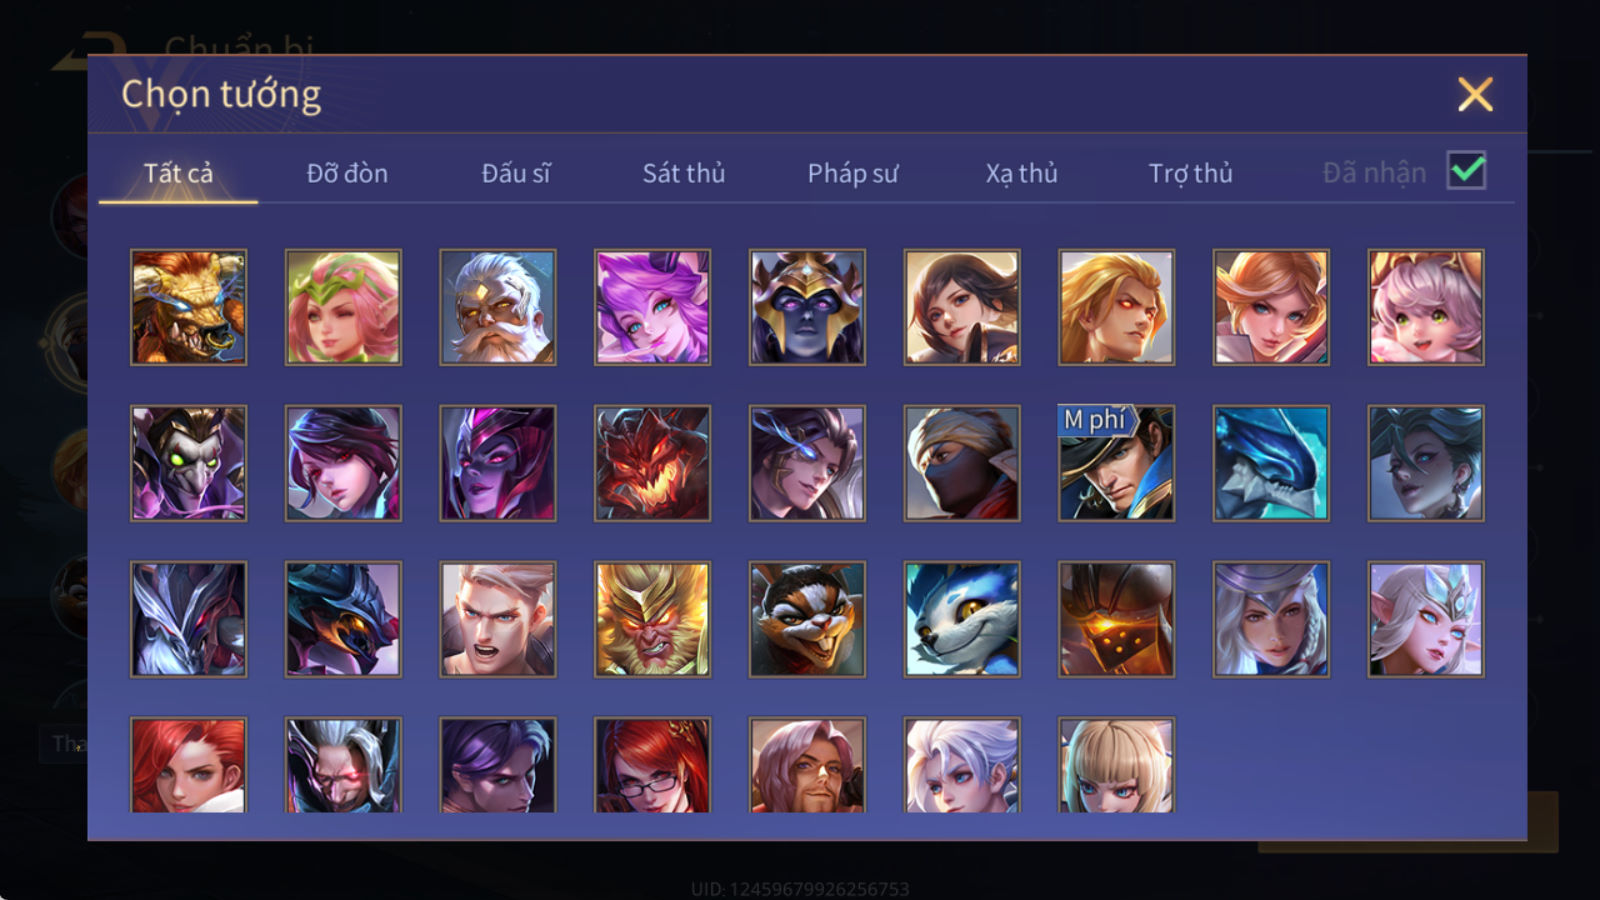This screenshot has height=900, width=1600.
Task: Select the raccoon hero portrait
Action: pos(807,619)
